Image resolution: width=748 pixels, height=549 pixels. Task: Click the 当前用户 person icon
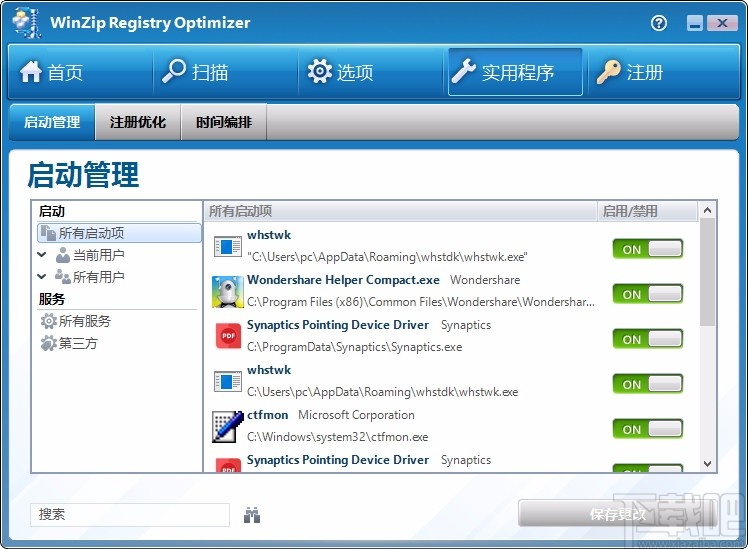coord(62,255)
